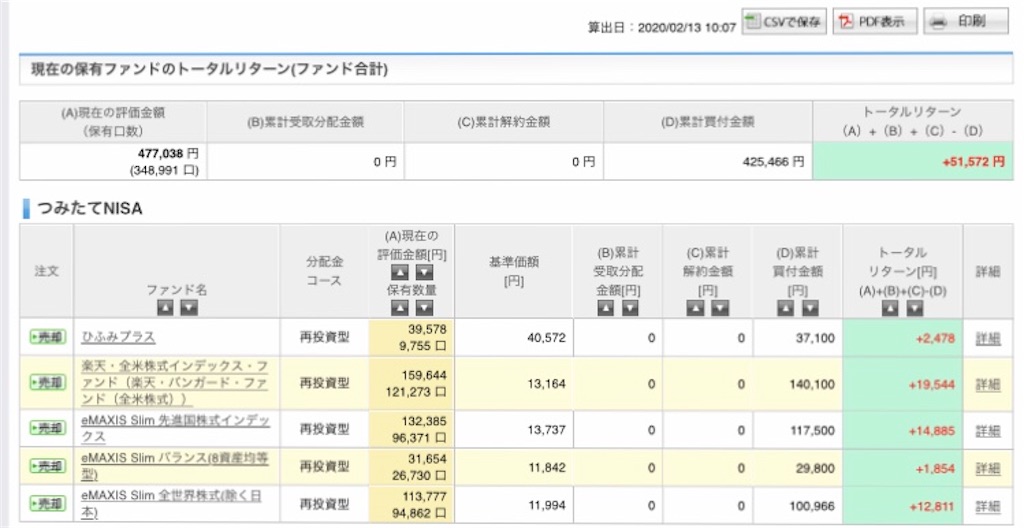Open the PDF表示 view

point(874,22)
